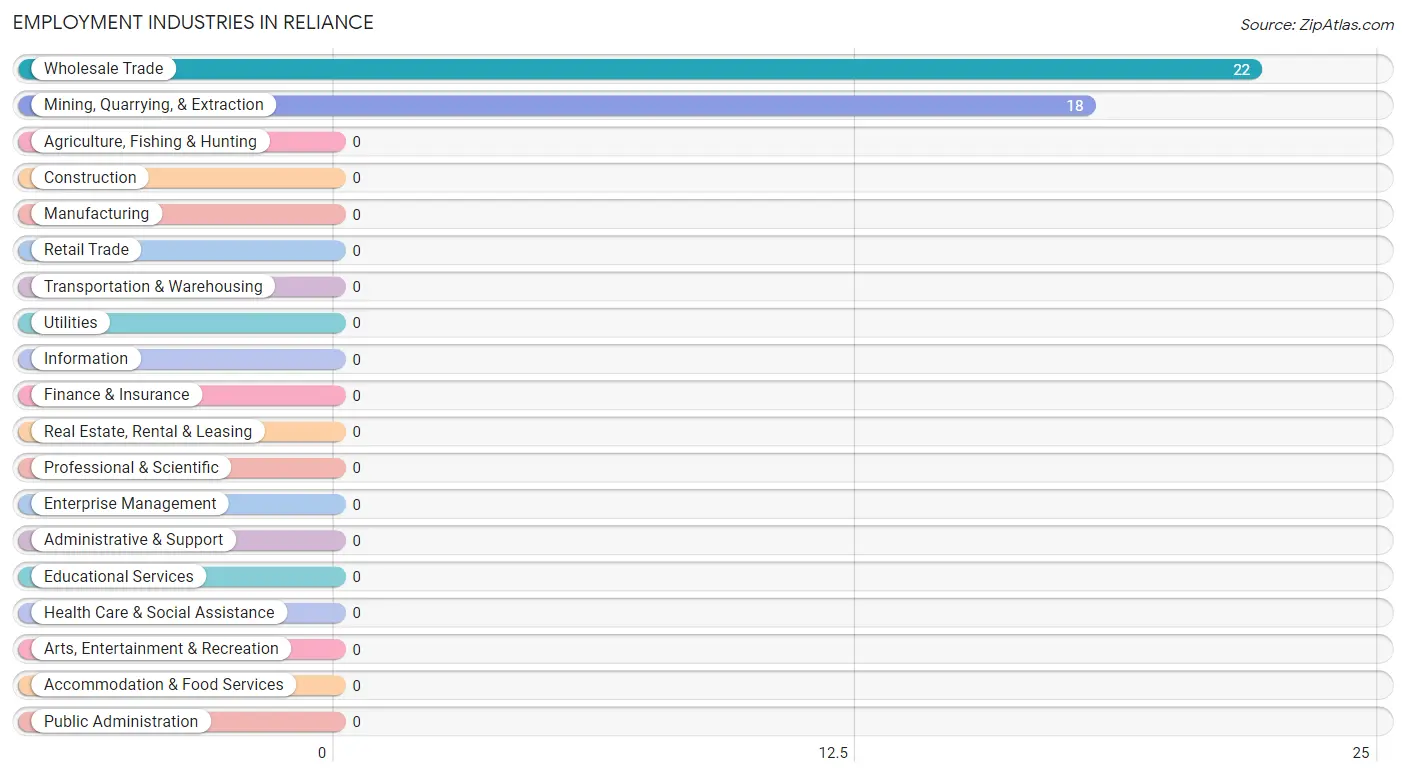Screen dimensions: 1406x776
Task: Click the teal Wholesale Trade bar
Action: click(x=640, y=69)
